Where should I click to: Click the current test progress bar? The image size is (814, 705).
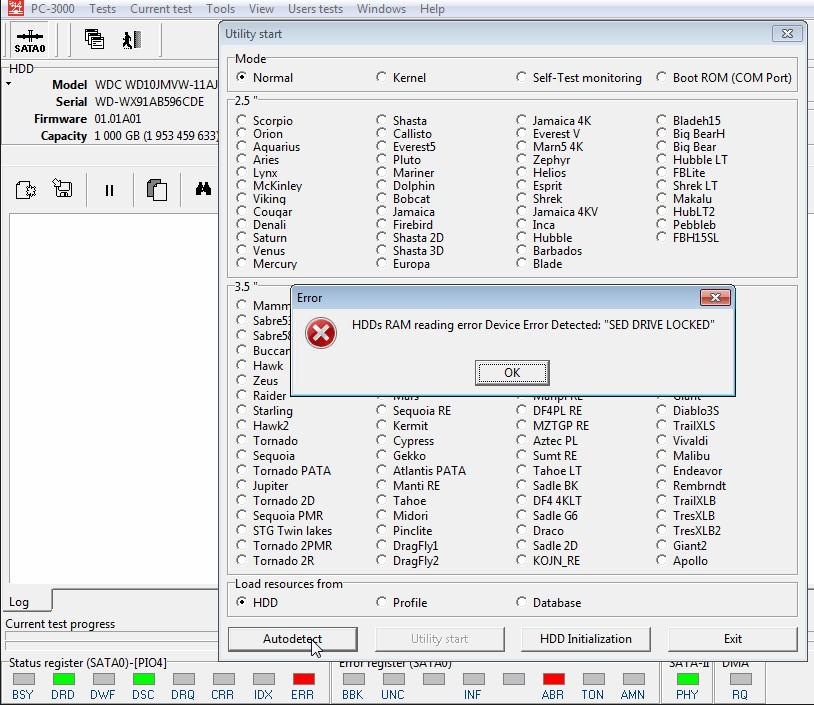coord(112,636)
